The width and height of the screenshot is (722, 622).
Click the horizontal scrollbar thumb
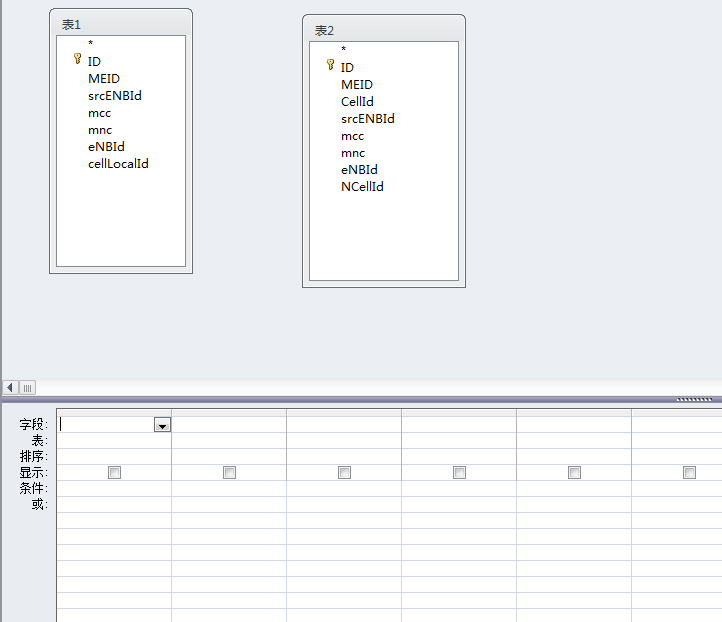(28, 388)
